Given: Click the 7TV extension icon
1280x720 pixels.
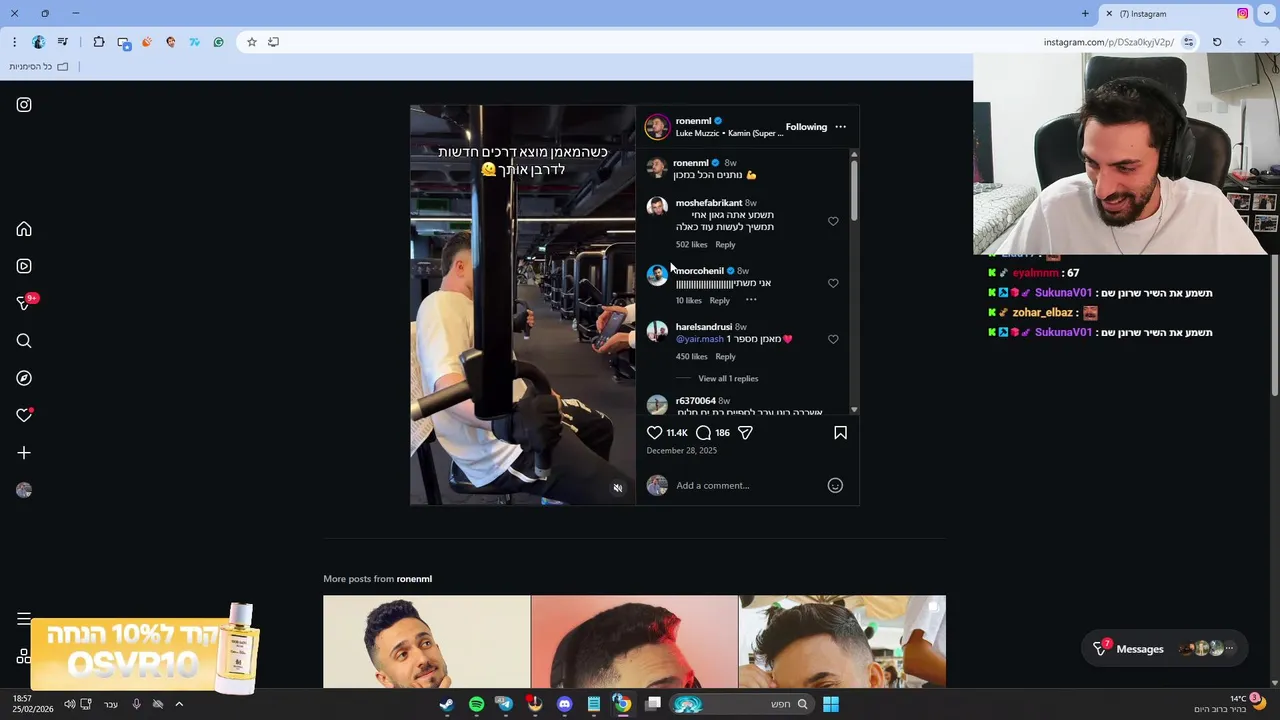Looking at the screenshot, I should click(x=194, y=42).
